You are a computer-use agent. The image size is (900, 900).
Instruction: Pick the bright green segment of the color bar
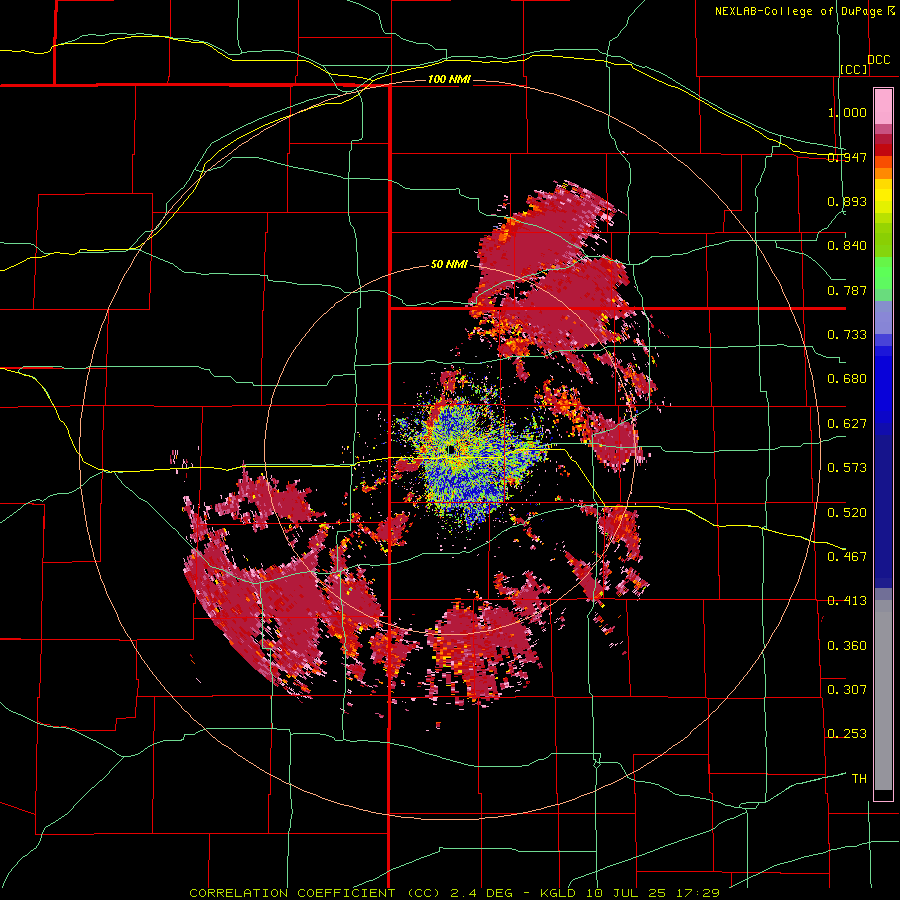pos(883,273)
